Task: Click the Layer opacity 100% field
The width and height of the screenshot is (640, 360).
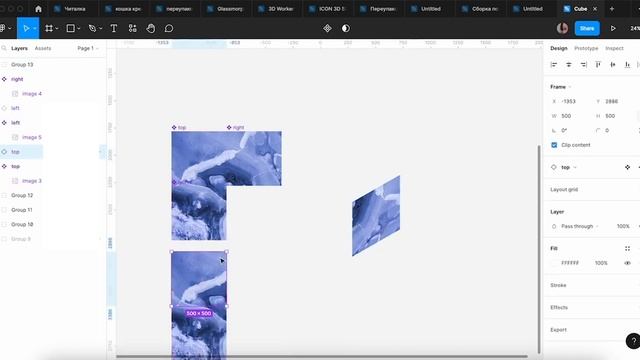Action: [x=623, y=226]
